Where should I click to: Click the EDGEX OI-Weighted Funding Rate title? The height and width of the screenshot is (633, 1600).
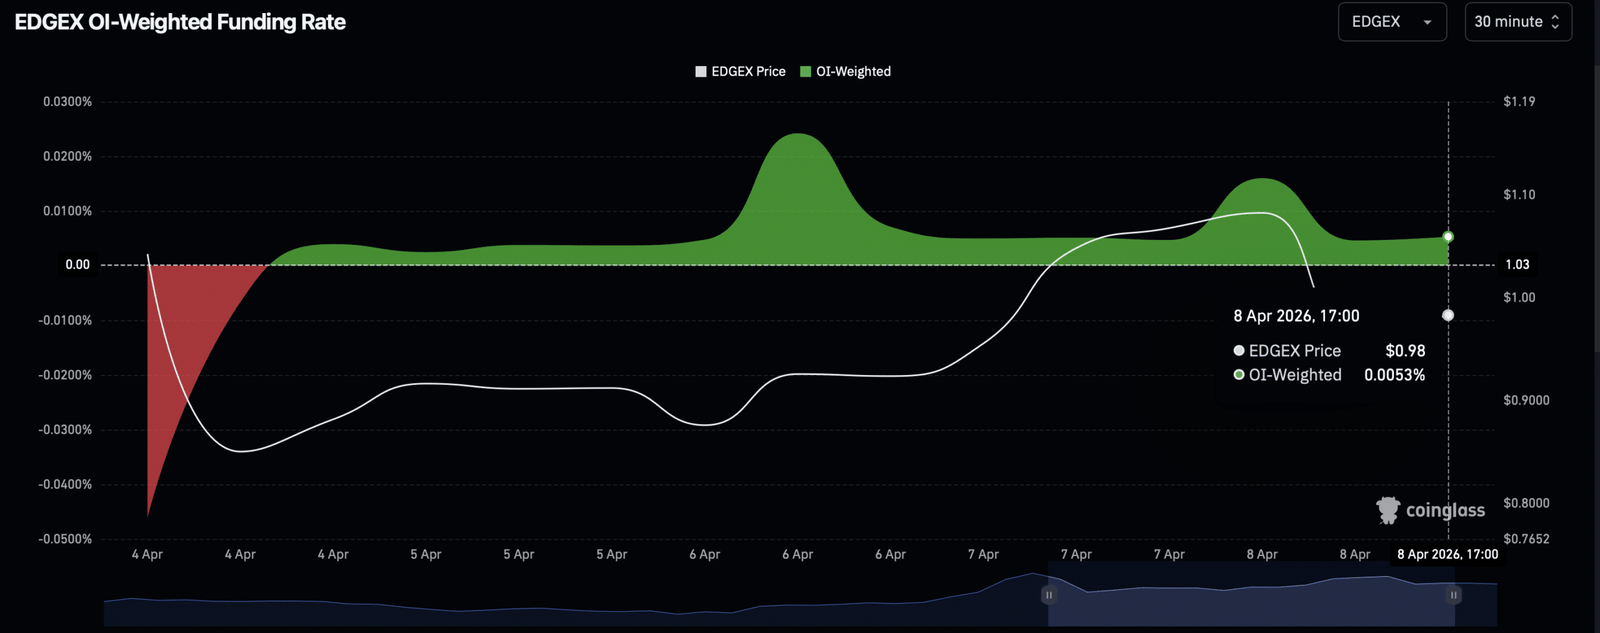[x=180, y=22]
